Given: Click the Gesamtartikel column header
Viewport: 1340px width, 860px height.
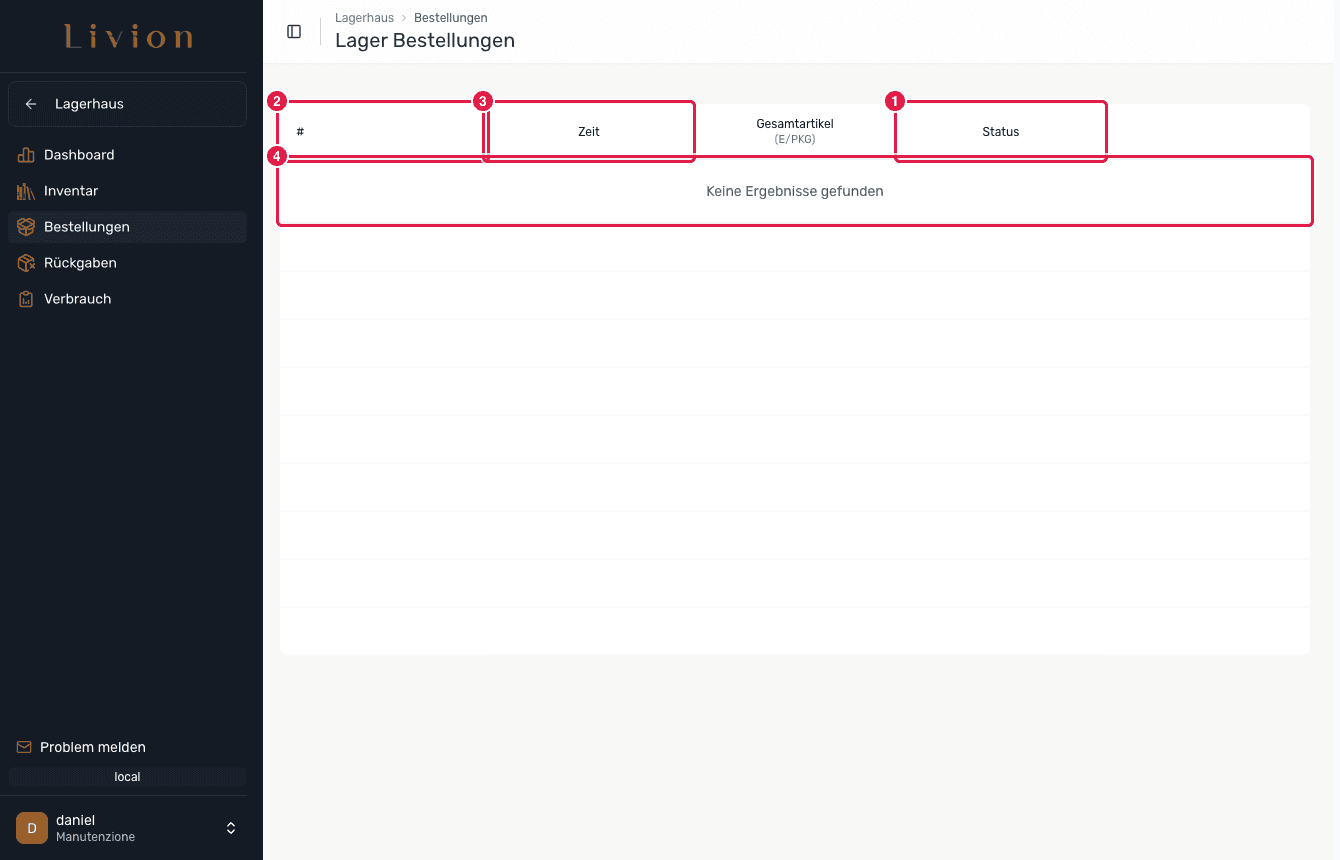Looking at the screenshot, I should pos(795,131).
